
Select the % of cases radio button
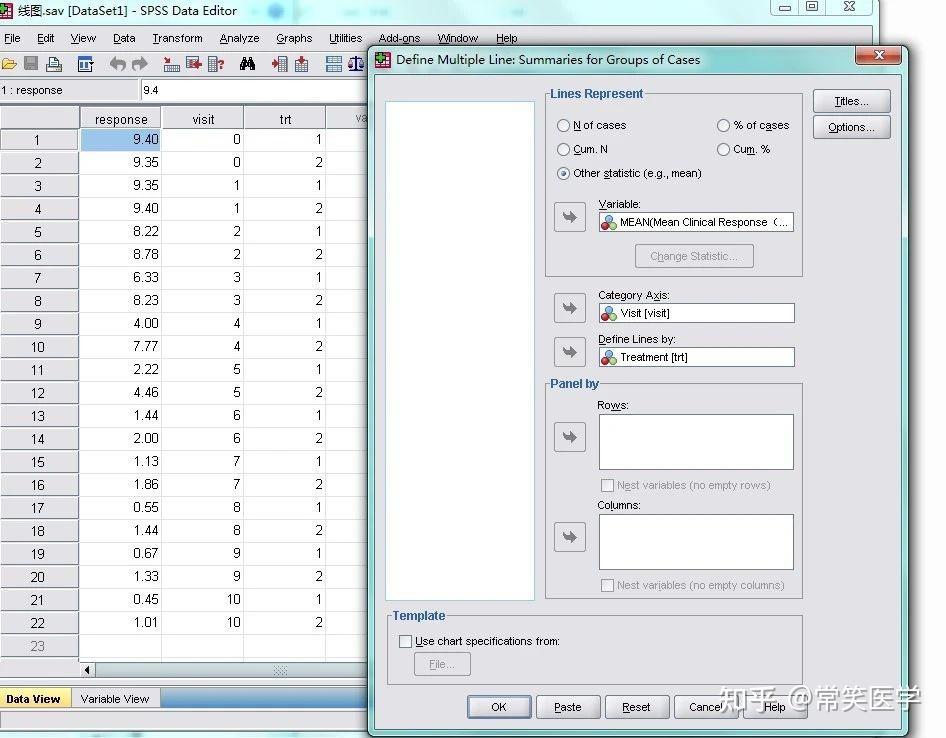pyautogui.click(x=723, y=126)
